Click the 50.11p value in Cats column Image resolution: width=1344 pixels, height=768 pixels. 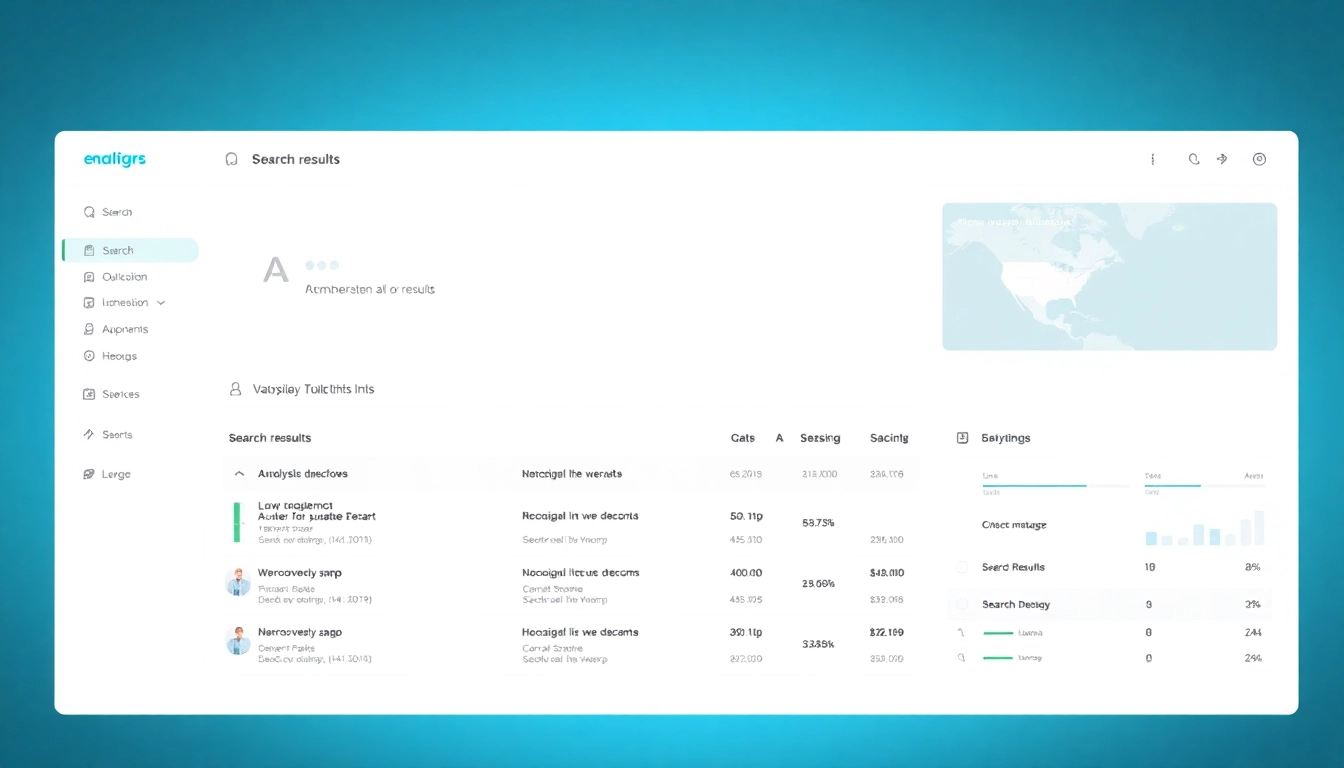(x=746, y=516)
